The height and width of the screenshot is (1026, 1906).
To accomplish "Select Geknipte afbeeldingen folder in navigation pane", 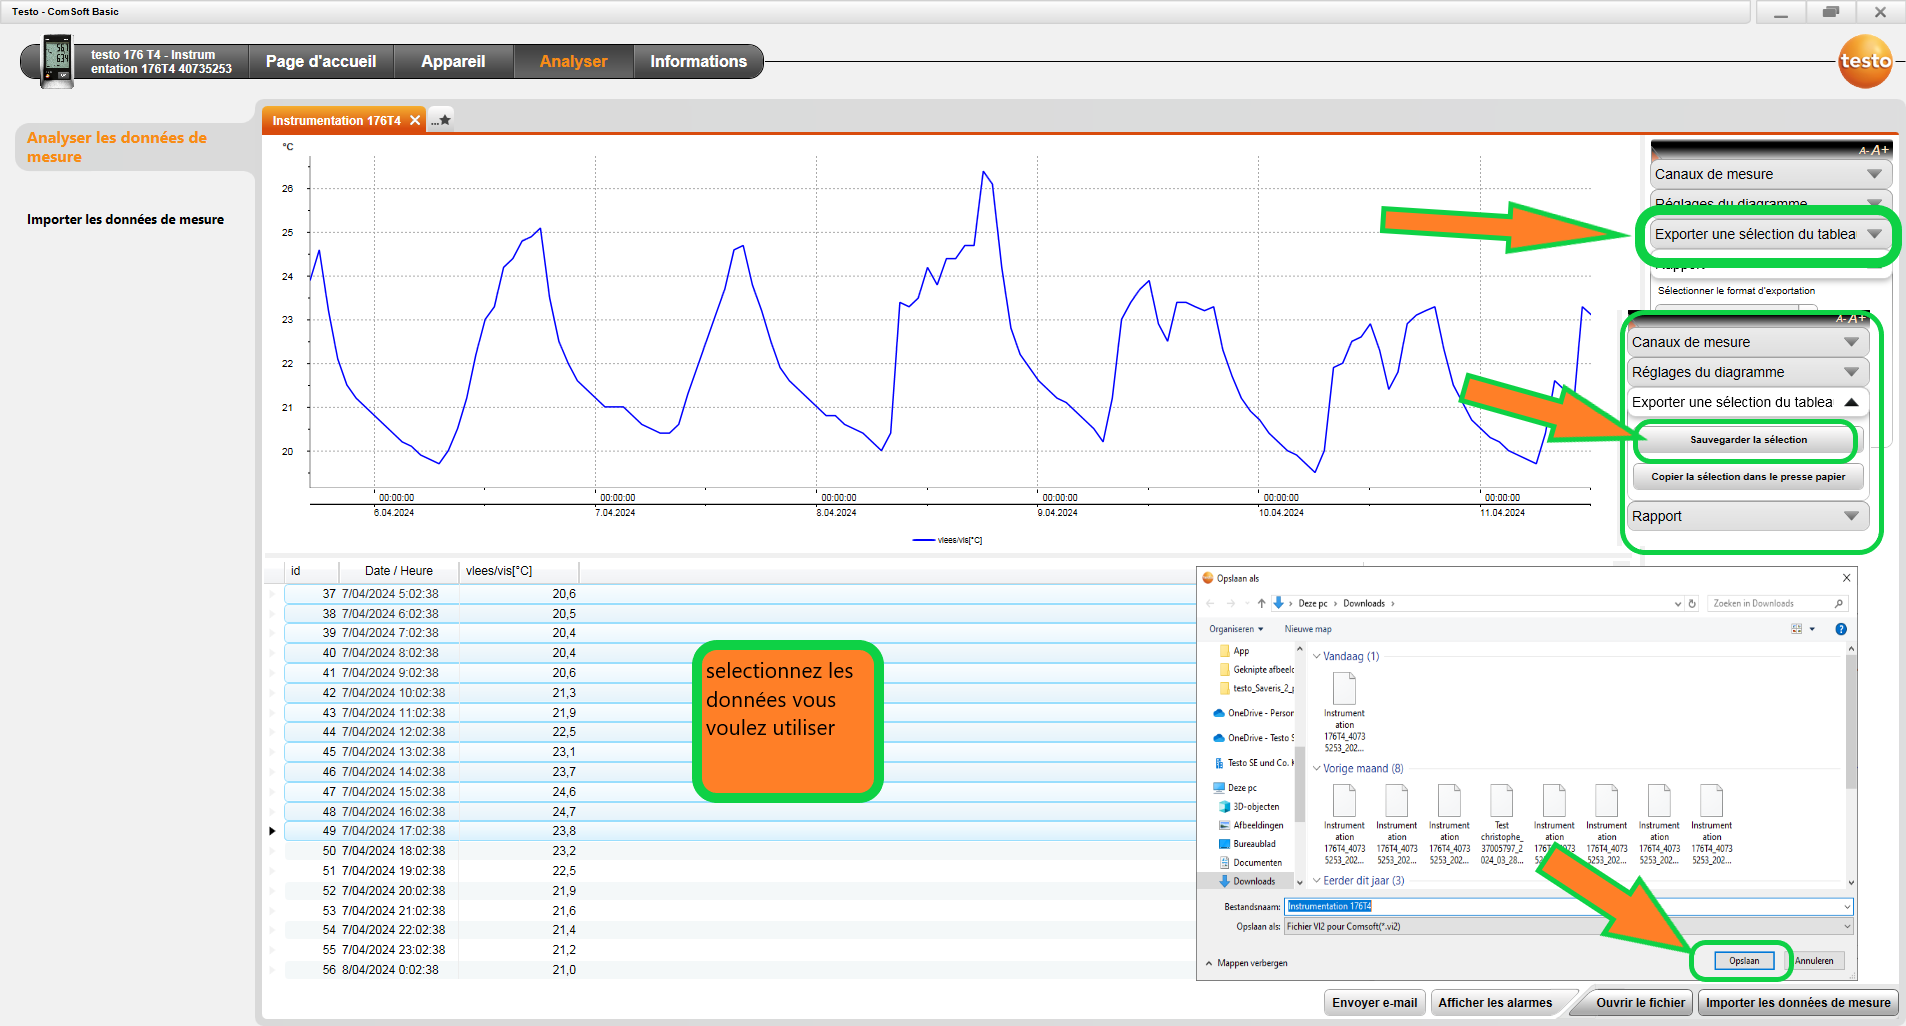I will (1256, 670).
